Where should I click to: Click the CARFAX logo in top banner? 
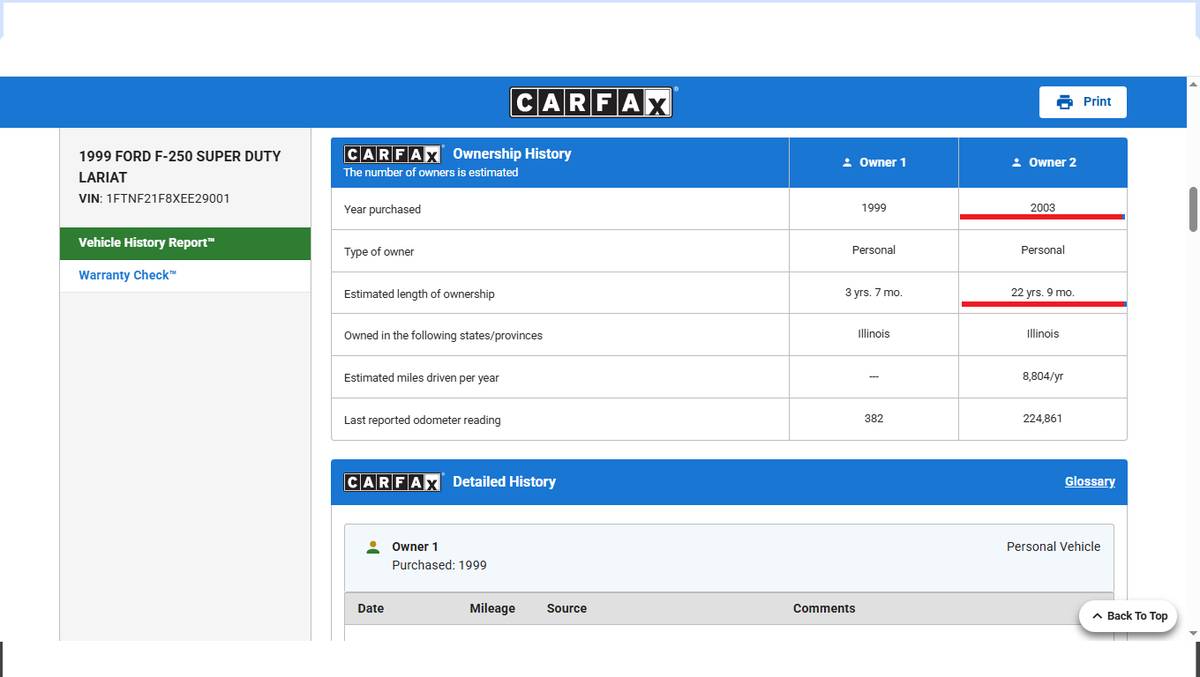(593, 102)
